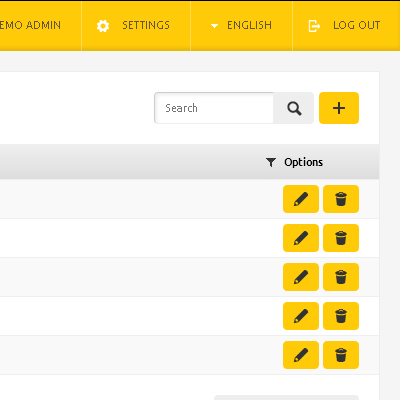Focus the Search input field

coord(214,108)
